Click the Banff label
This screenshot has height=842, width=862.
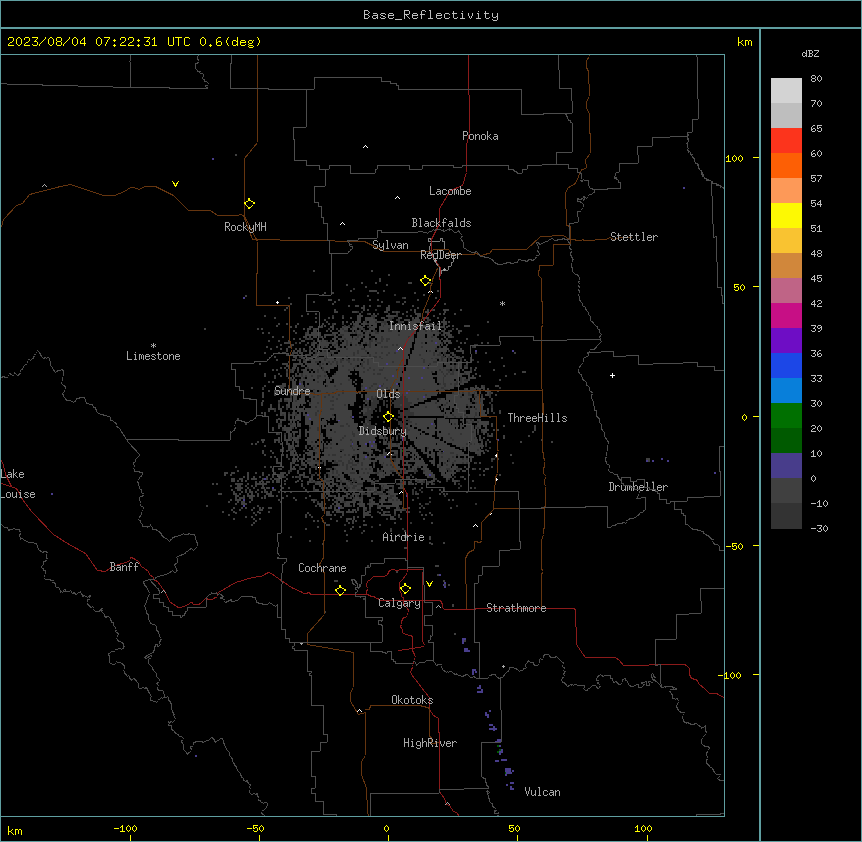(124, 567)
